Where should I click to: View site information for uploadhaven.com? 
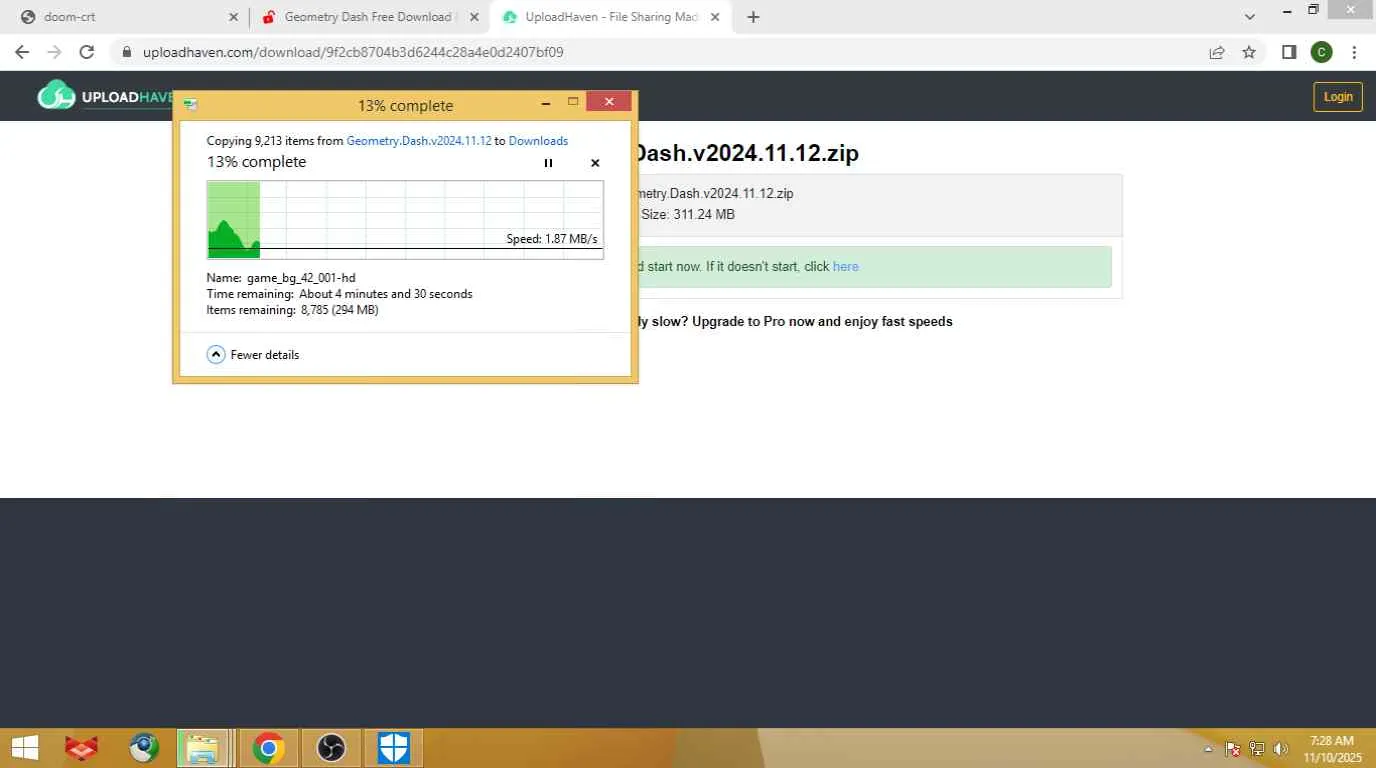127,52
